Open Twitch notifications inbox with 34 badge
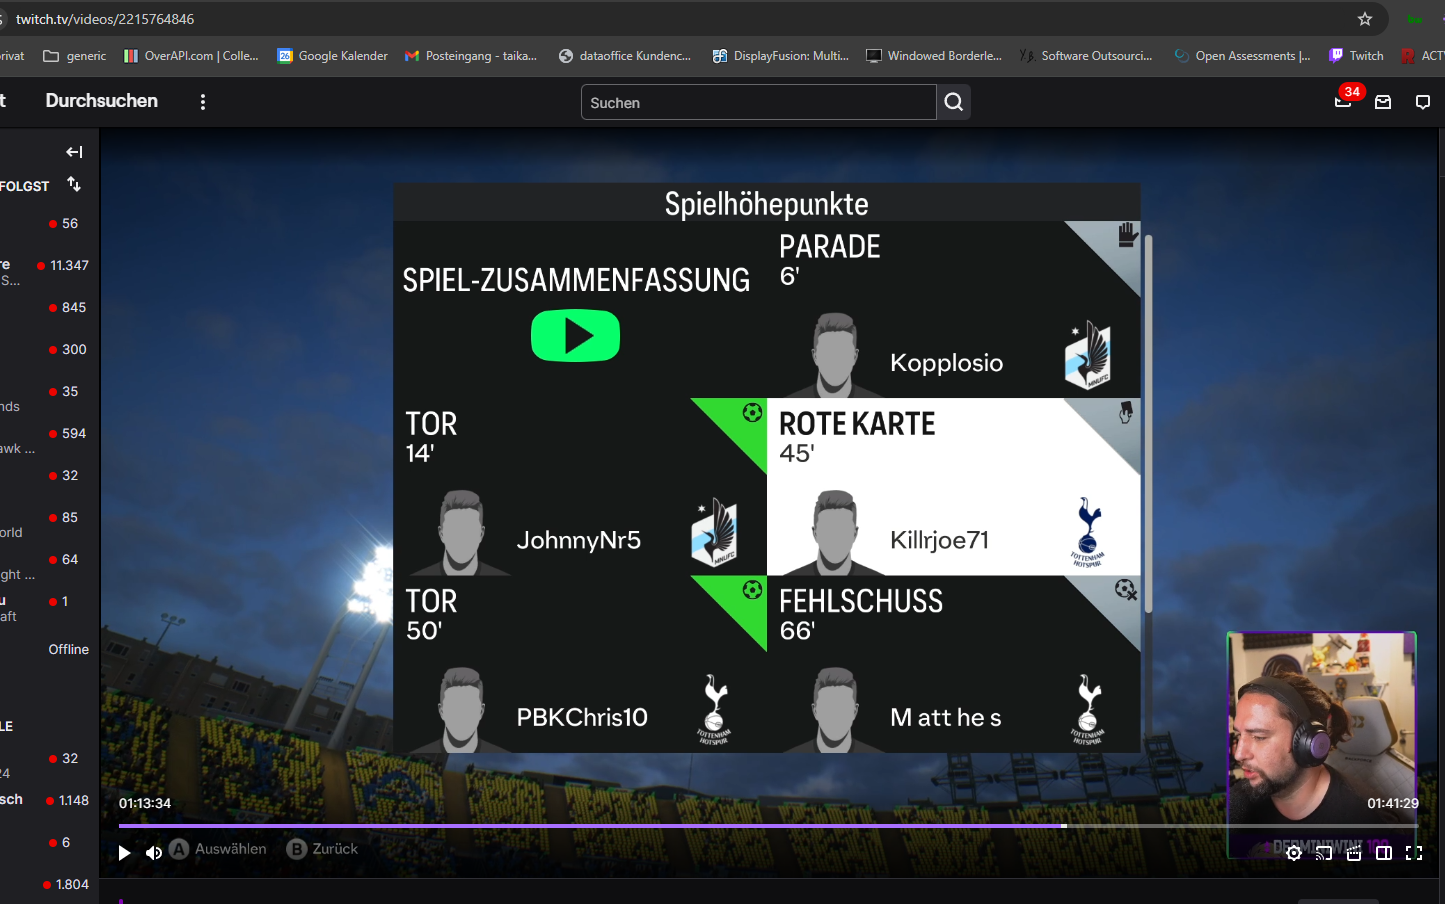The image size is (1445, 904). click(1343, 101)
